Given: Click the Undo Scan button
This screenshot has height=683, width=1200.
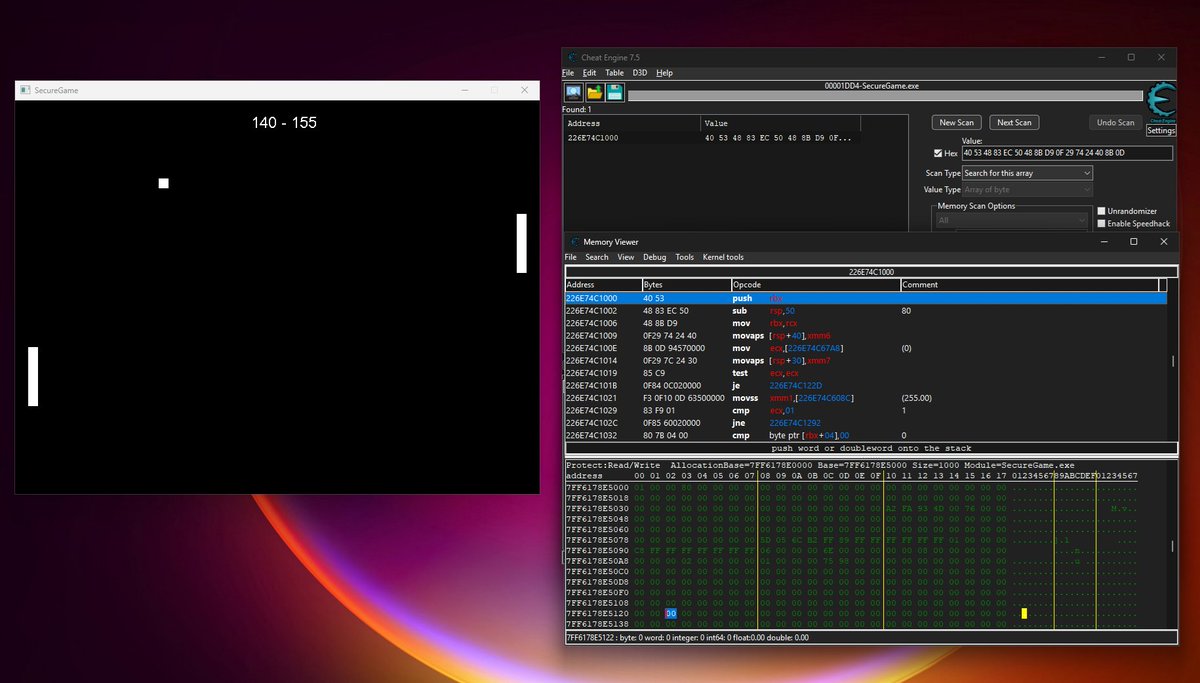Looking at the screenshot, I should 1115,122.
